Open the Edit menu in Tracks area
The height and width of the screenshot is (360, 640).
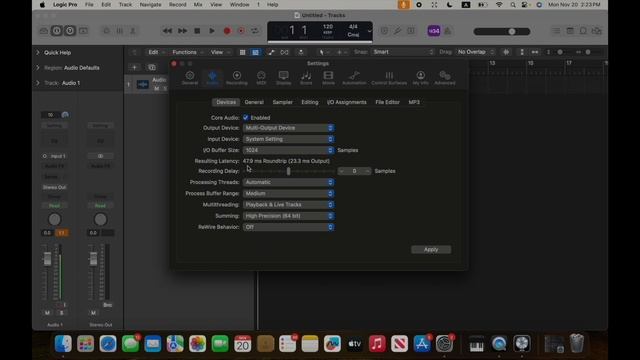[156, 52]
